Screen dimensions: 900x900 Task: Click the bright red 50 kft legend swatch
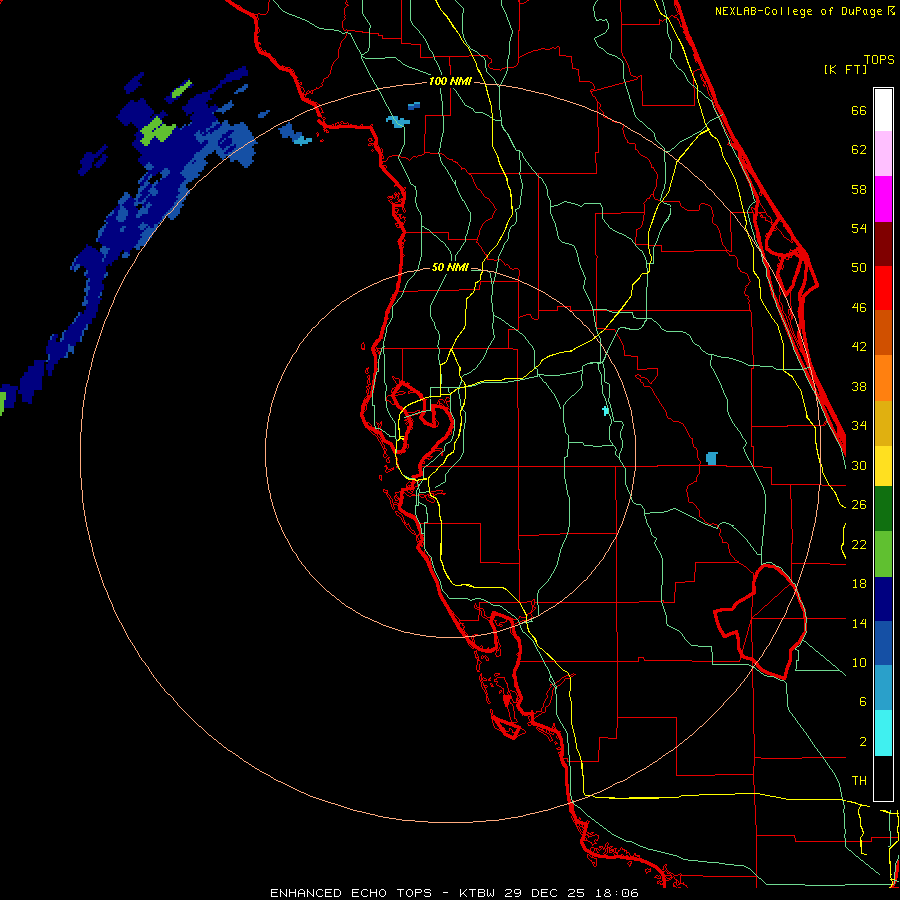[883, 288]
